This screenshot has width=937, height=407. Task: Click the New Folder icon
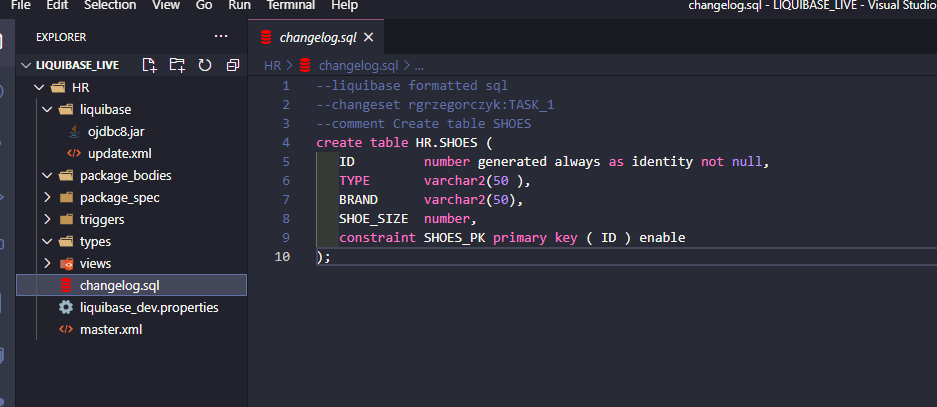pyautogui.click(x=177, y=65)
